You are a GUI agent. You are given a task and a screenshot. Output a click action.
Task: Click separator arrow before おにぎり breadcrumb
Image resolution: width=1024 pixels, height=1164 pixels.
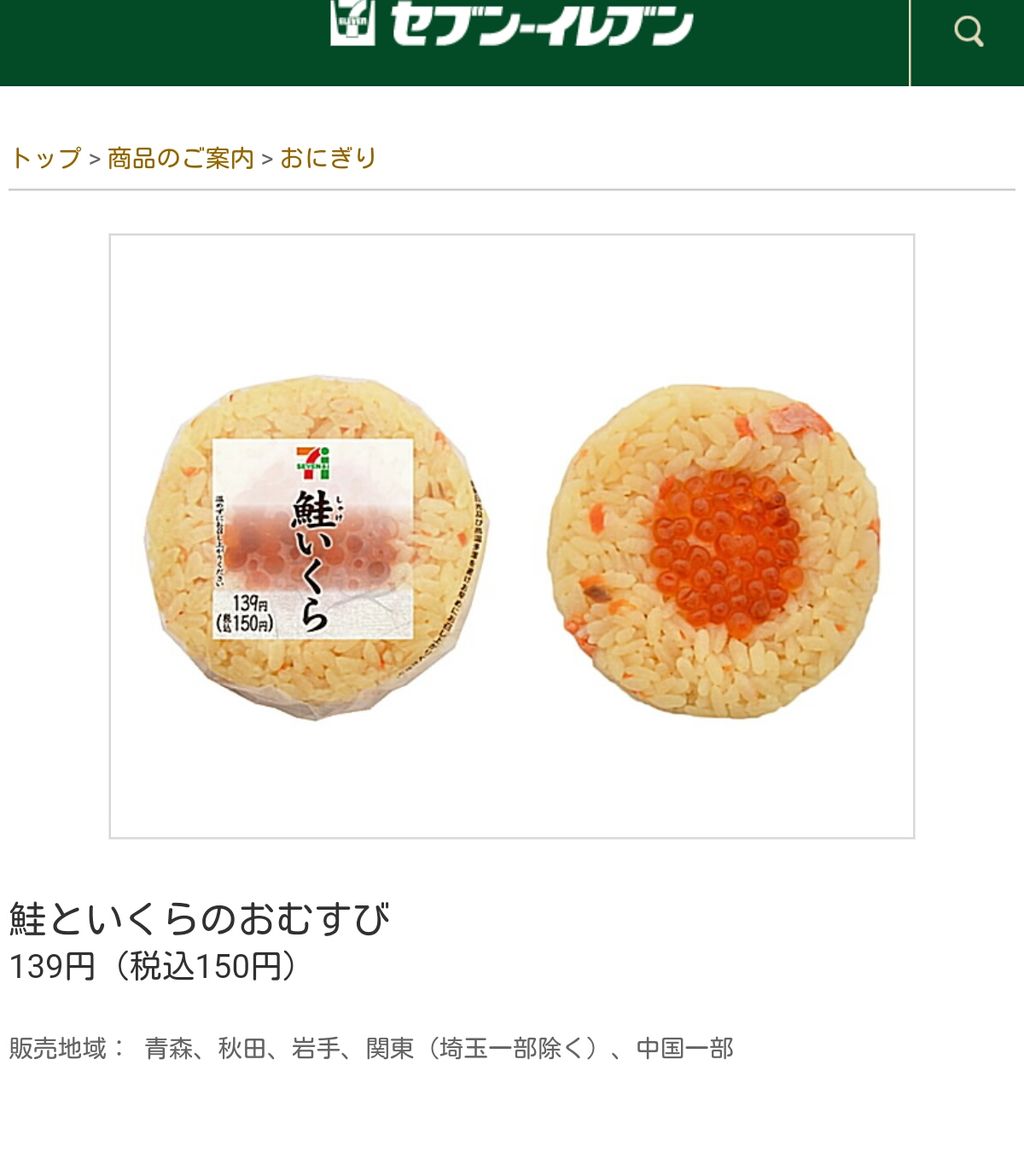tap(267, 160)
